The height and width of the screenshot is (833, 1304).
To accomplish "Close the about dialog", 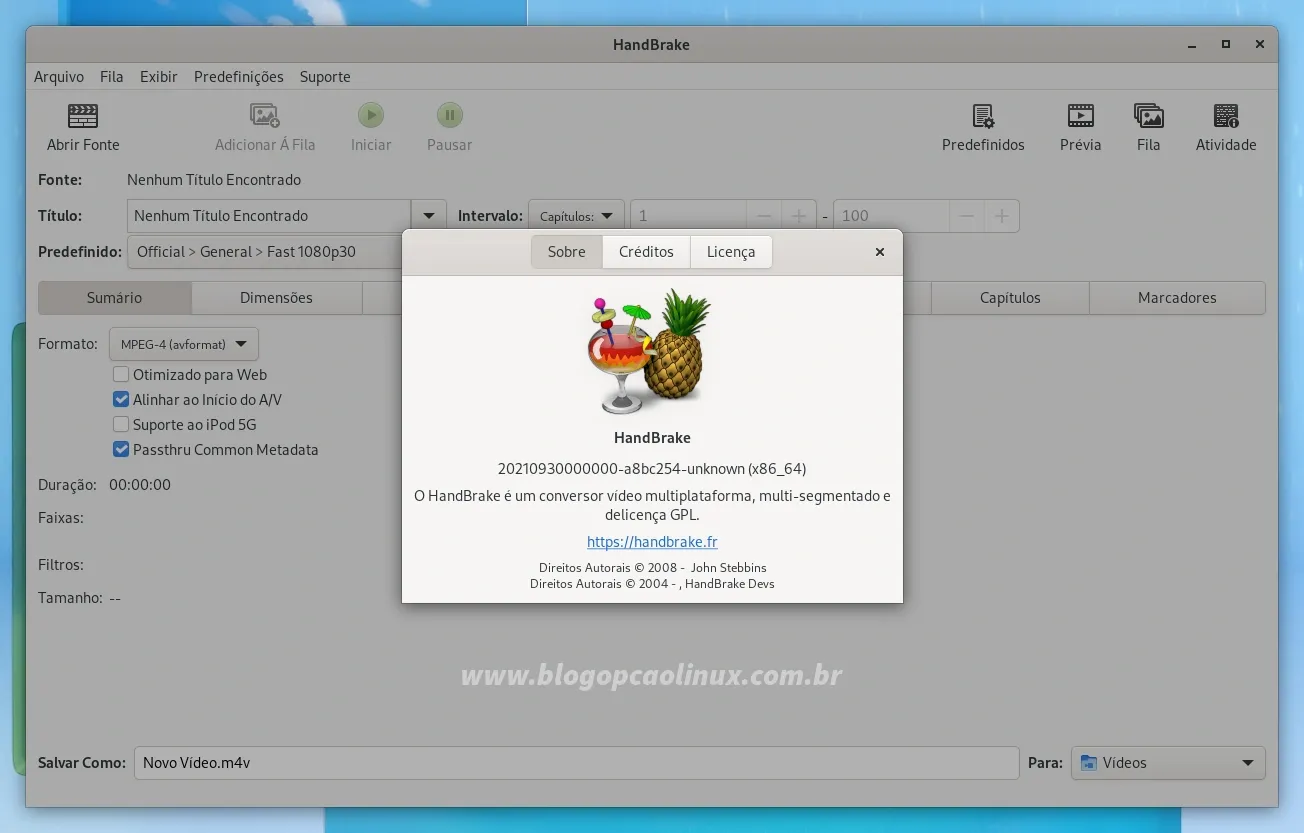I will click(880, 252).
